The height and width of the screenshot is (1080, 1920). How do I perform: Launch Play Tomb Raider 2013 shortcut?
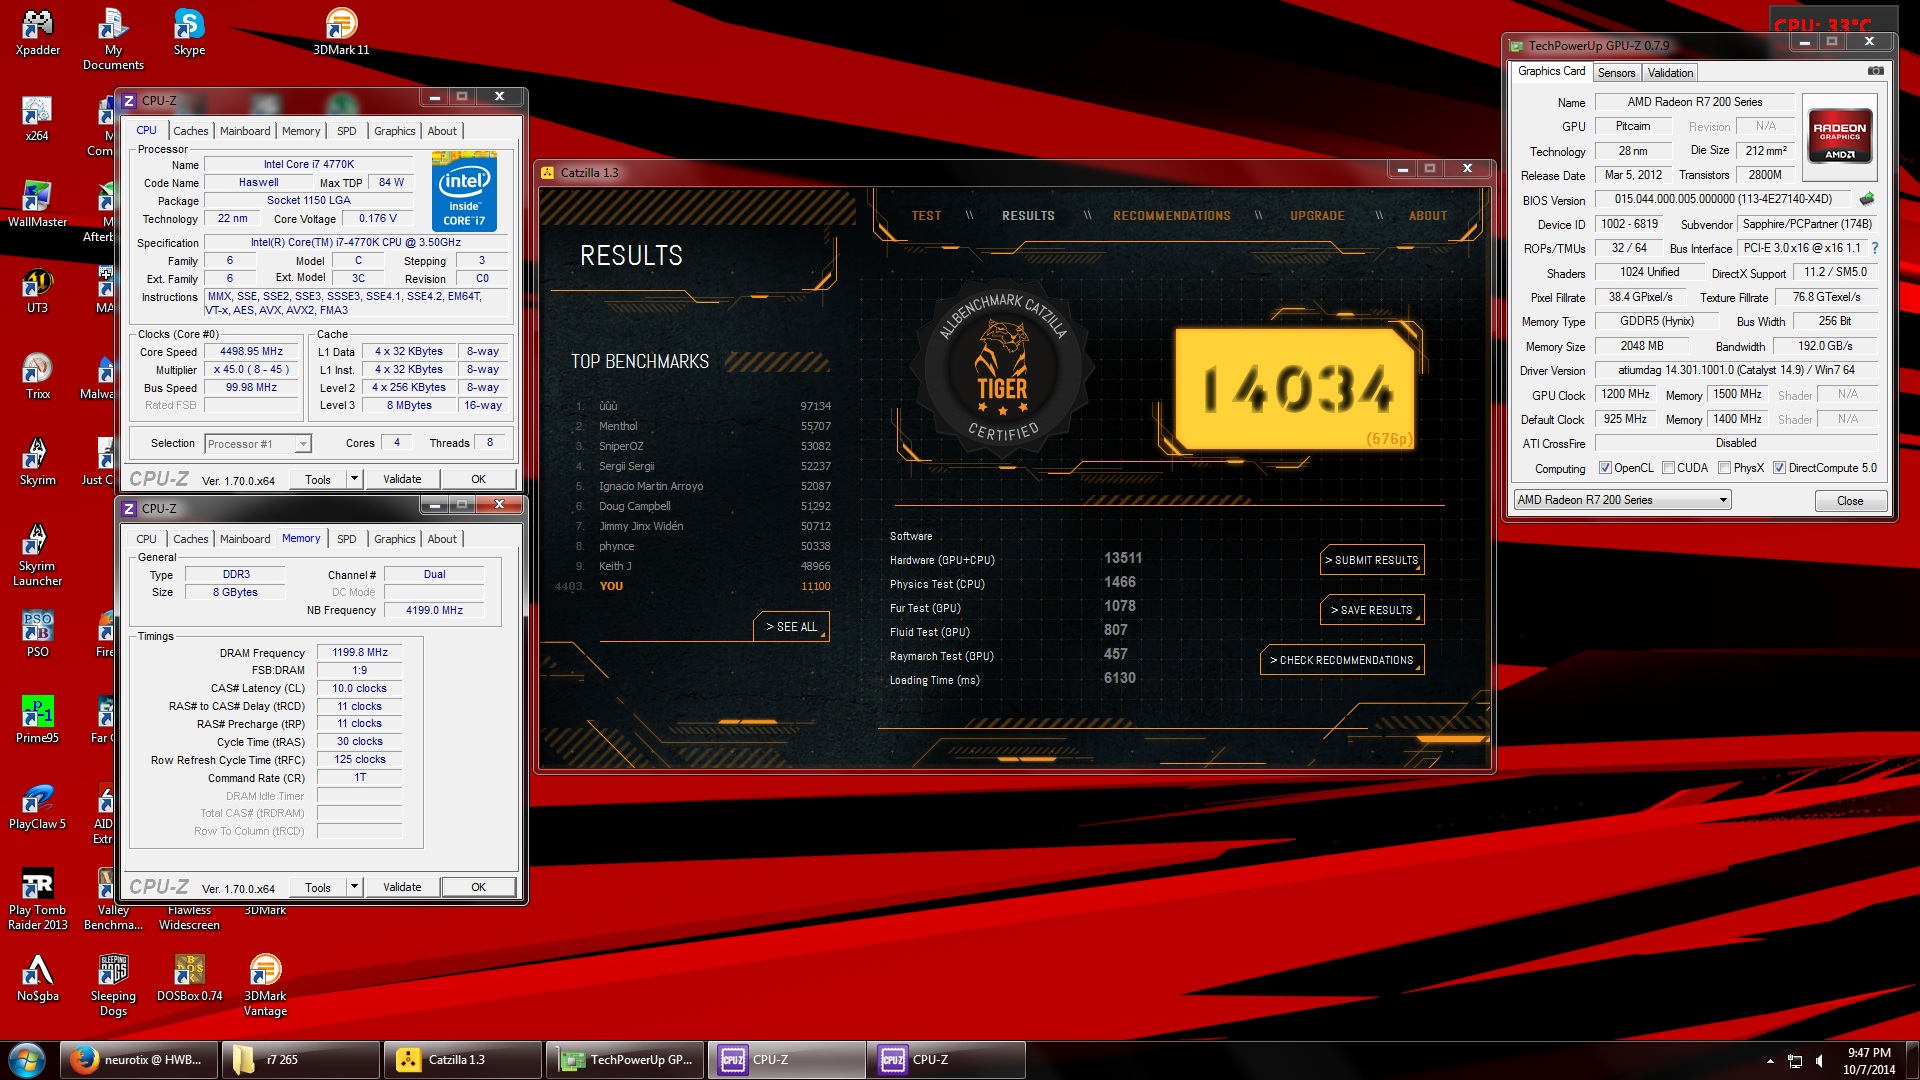[x=37, y=899]
